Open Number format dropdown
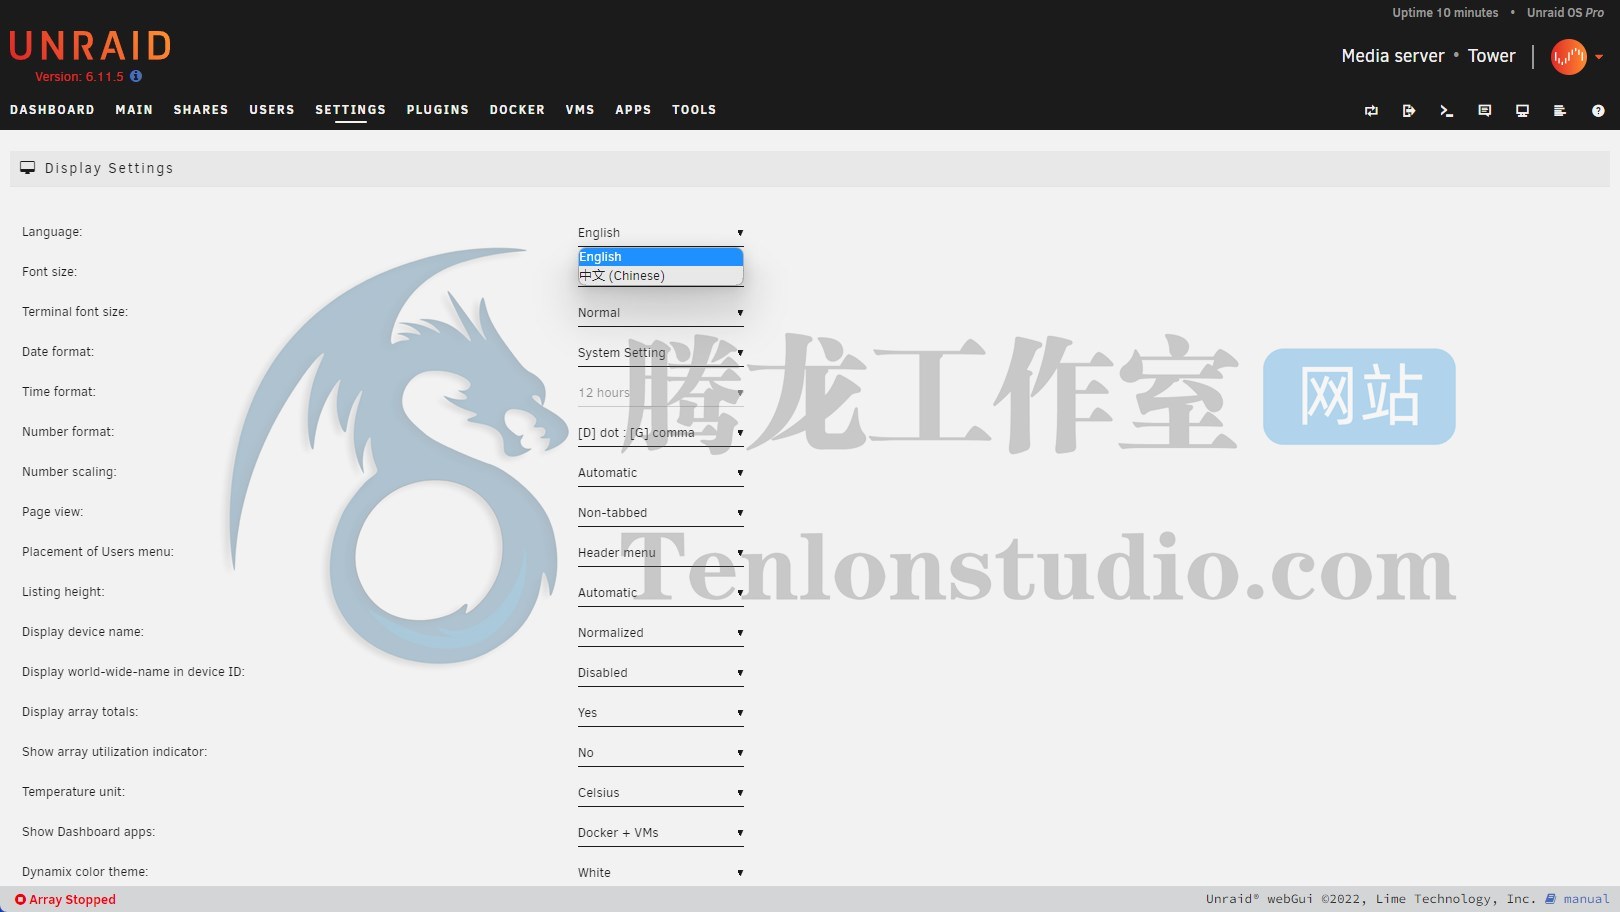Viewport: 1620px width, 912px height. (660, 433)
